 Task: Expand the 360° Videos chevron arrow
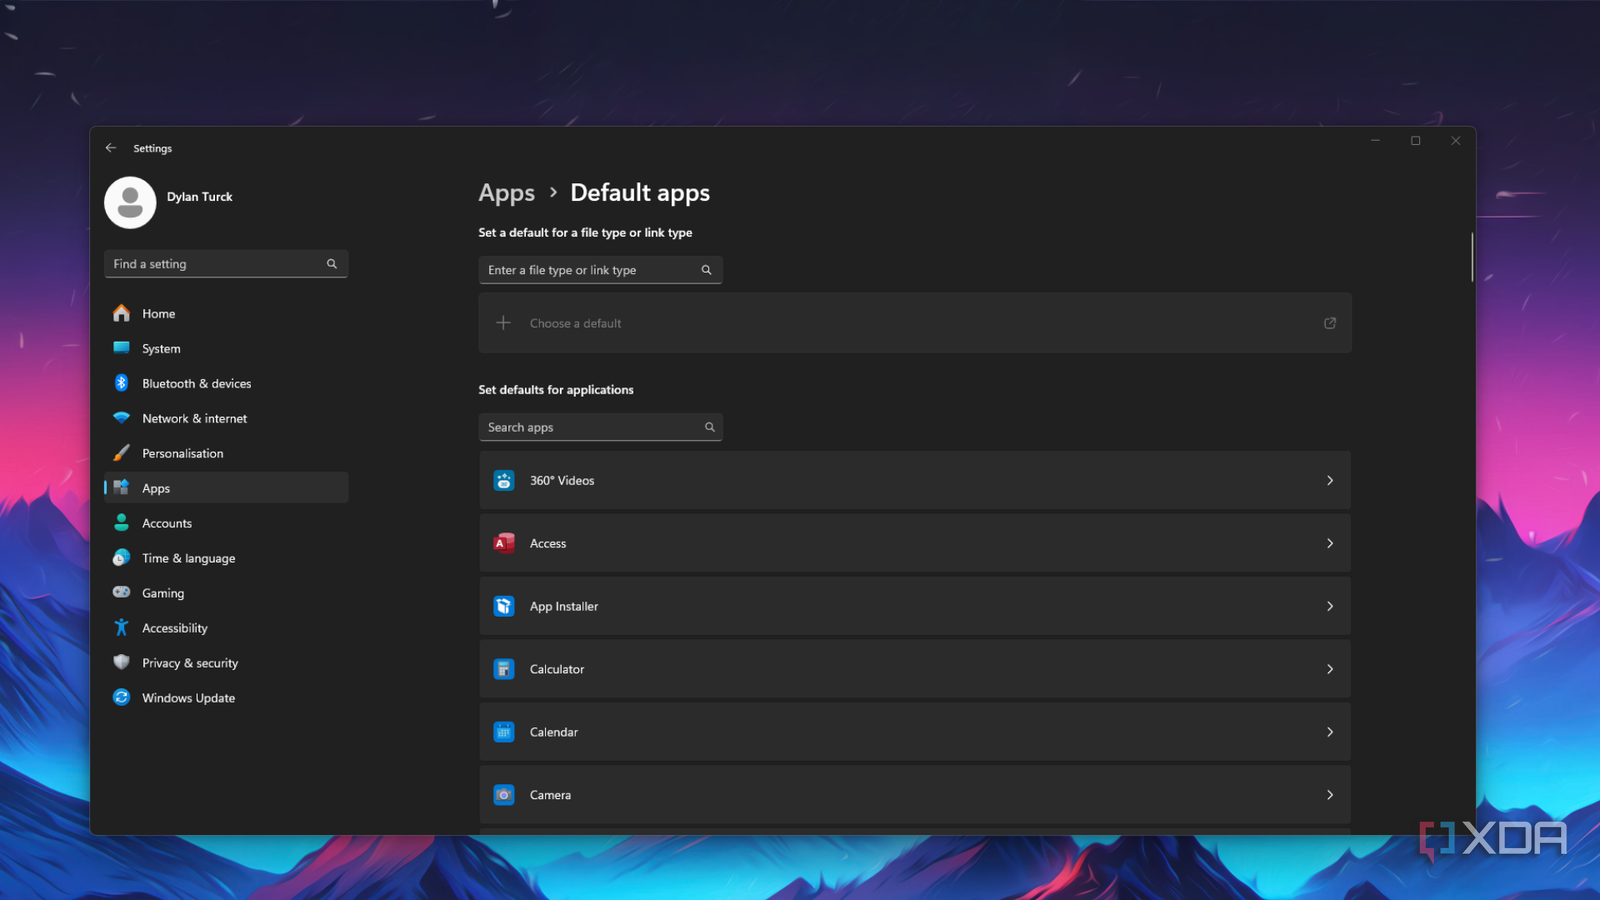point(1330,481)
